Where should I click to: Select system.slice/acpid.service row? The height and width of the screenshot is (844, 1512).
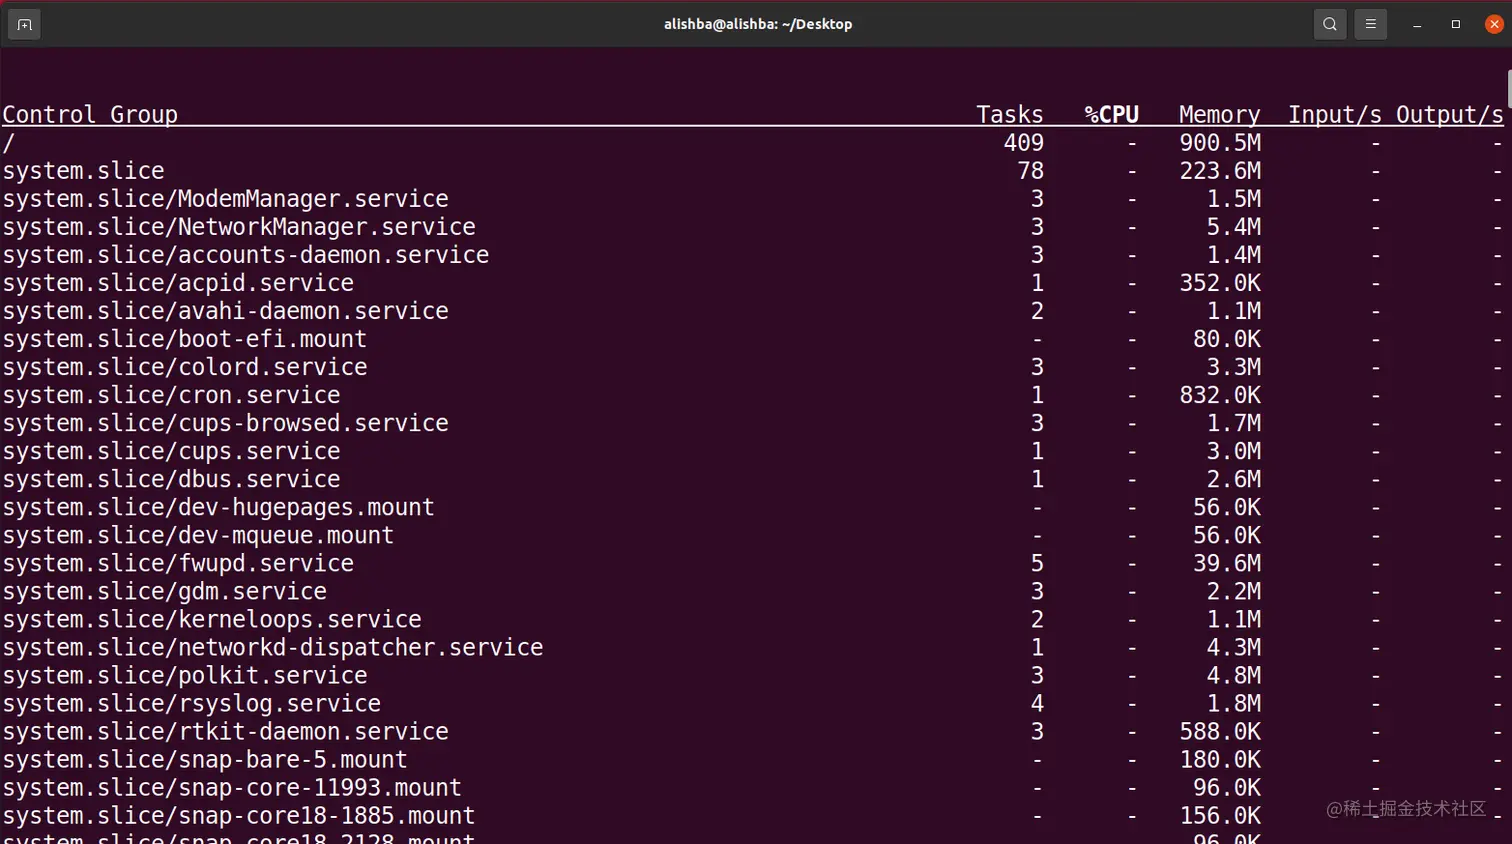point(752,283)
